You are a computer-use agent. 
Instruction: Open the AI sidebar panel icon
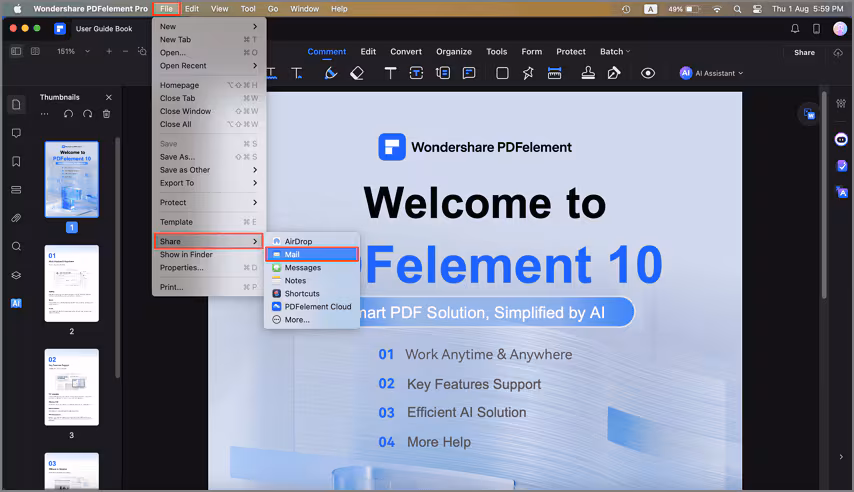(16, 303)
